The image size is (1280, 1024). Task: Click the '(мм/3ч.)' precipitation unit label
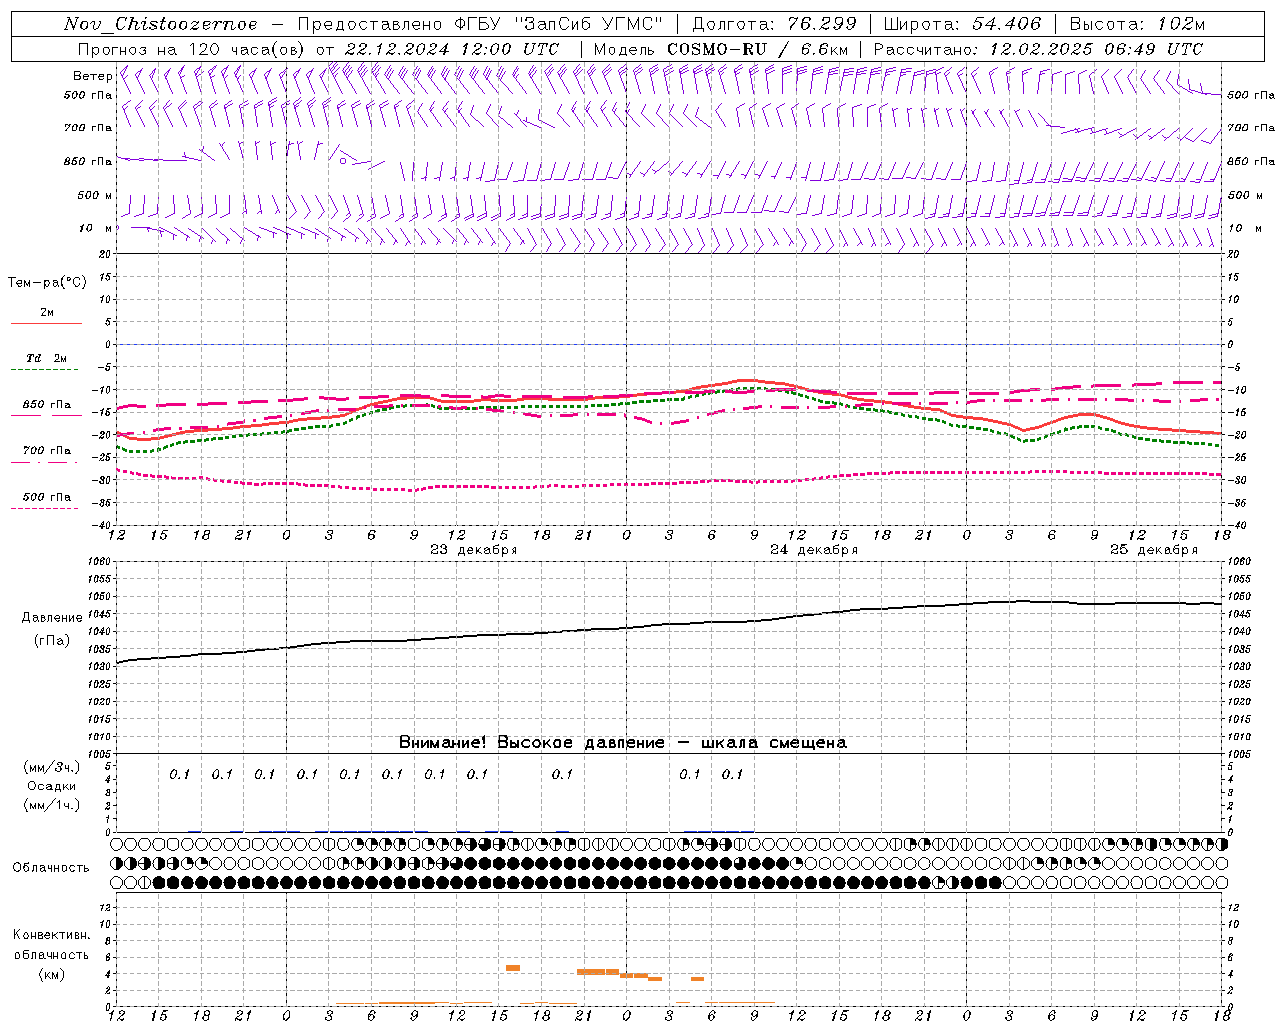point(52,767)
